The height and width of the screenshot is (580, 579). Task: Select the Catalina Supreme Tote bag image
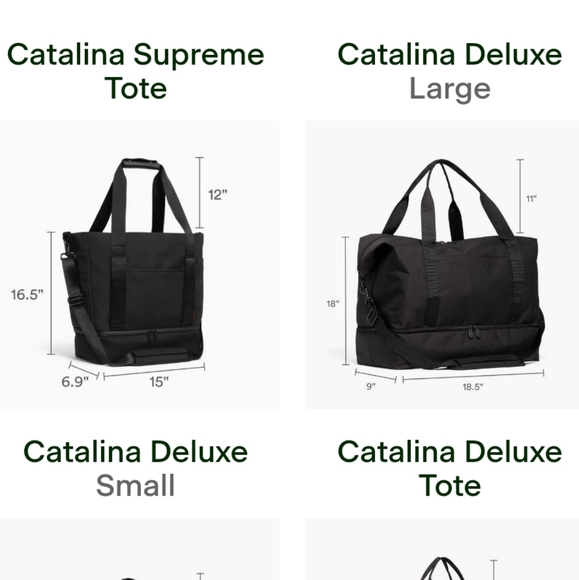pos(139,264)
